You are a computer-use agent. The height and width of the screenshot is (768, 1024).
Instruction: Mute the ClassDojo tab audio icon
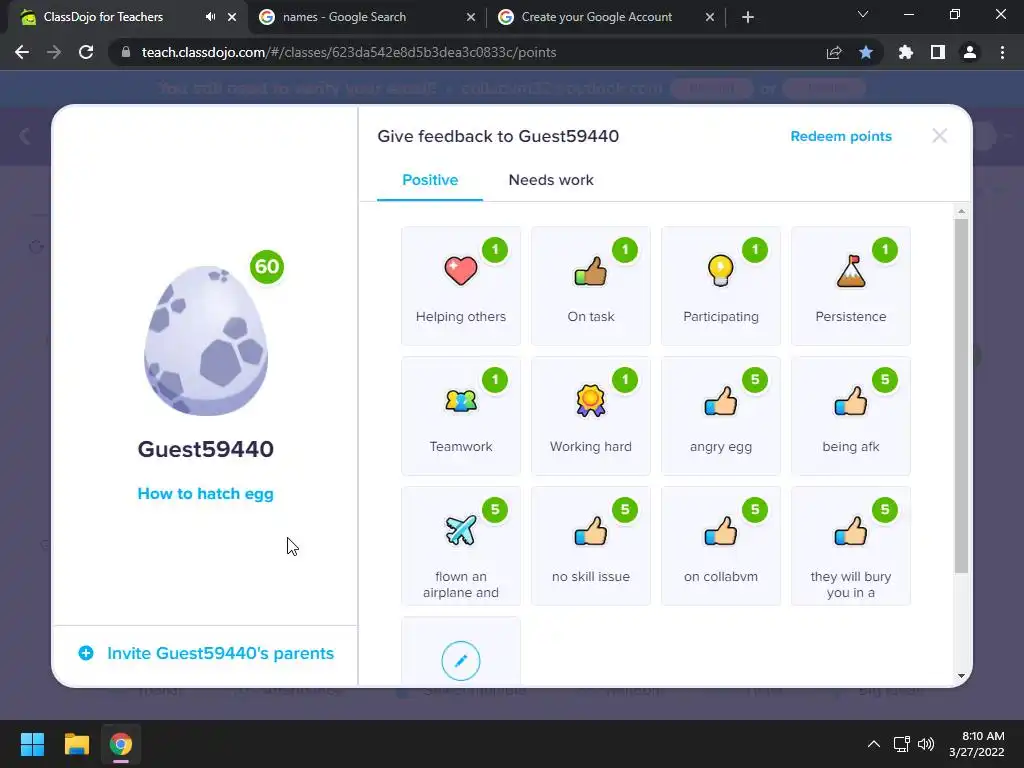coord(210,17)
